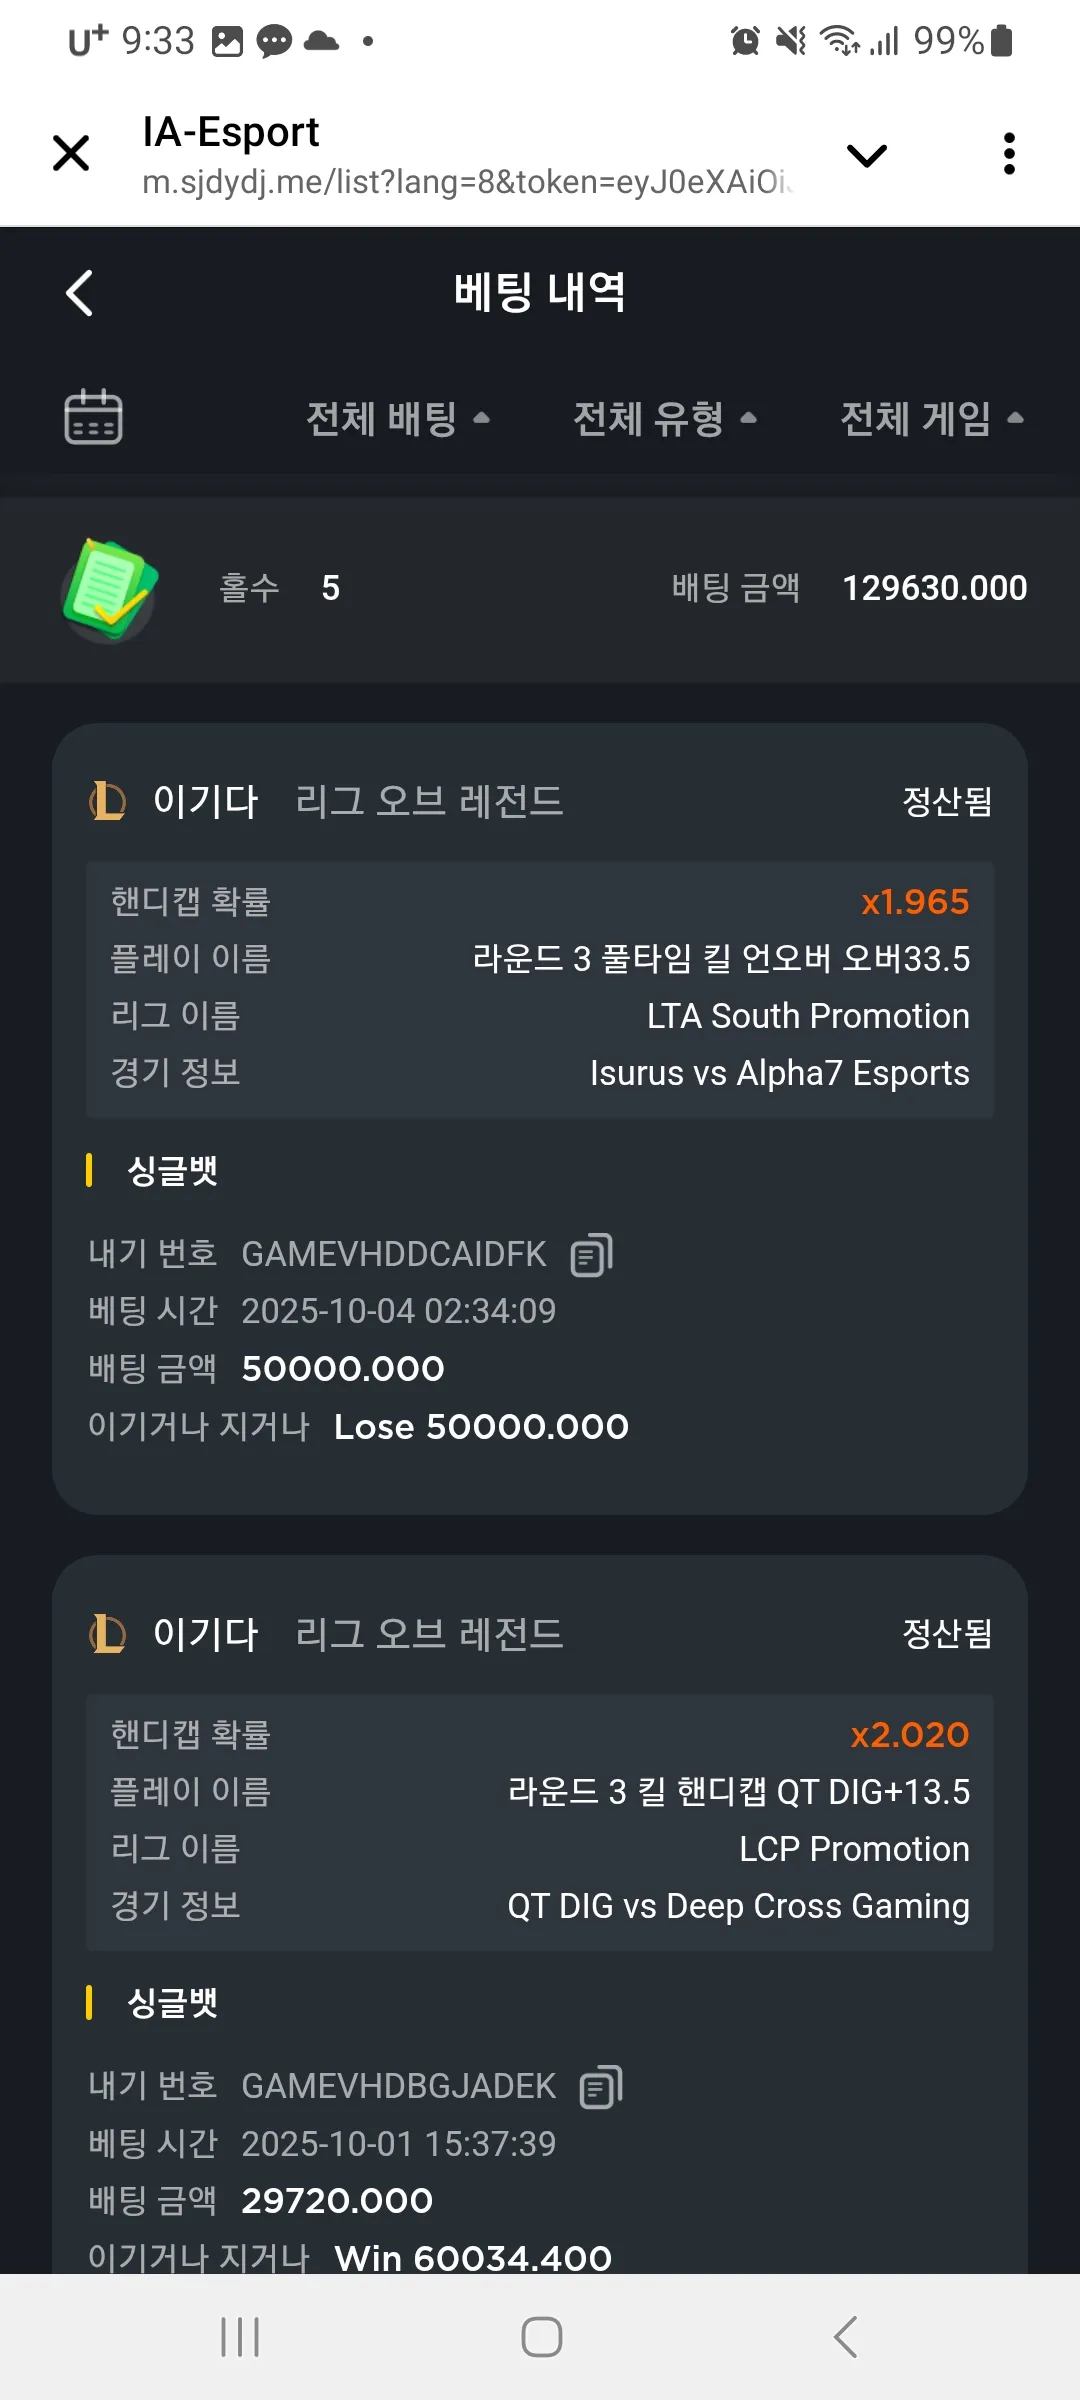Close the IA-Esport browser tab with X

tap(71, 153)
